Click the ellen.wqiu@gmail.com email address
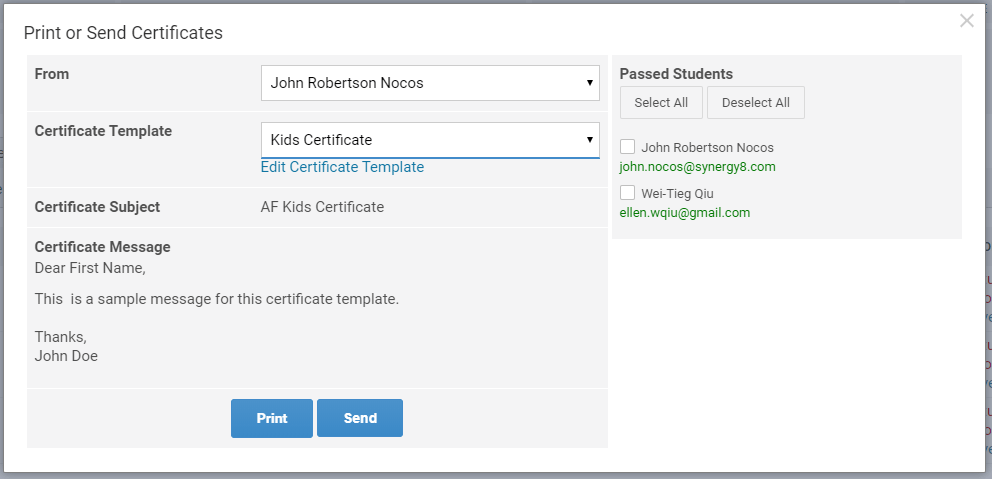Image resolution: width=992 pixels, height=479 pixels. point(685,213)
